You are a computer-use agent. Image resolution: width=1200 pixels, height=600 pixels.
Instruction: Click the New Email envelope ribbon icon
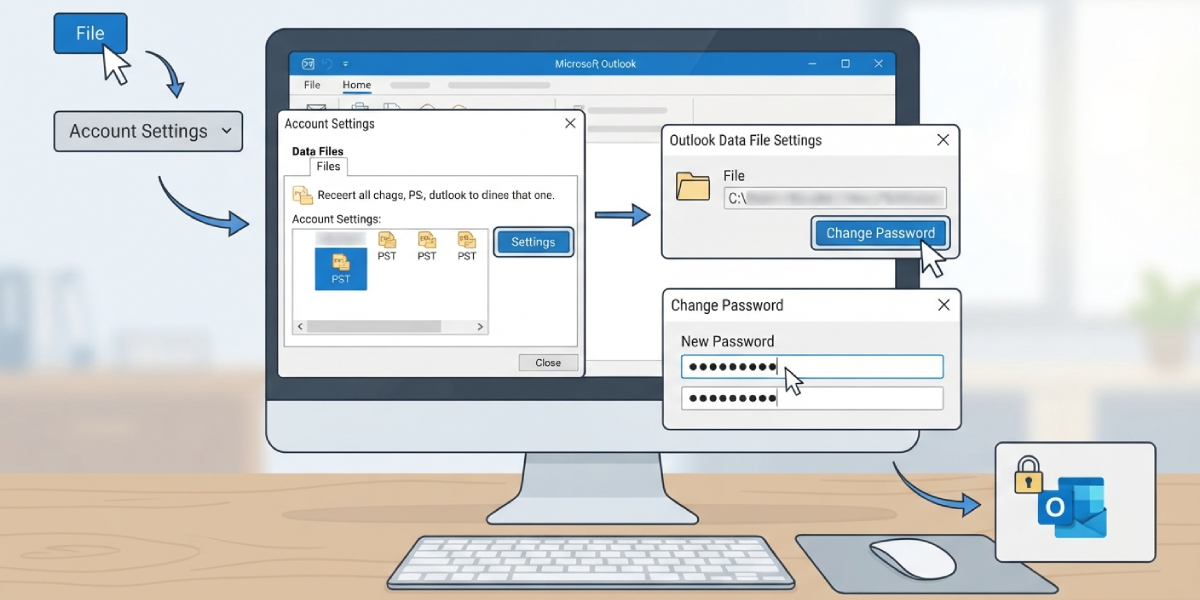pyautogui.click(x=316, y=109)
